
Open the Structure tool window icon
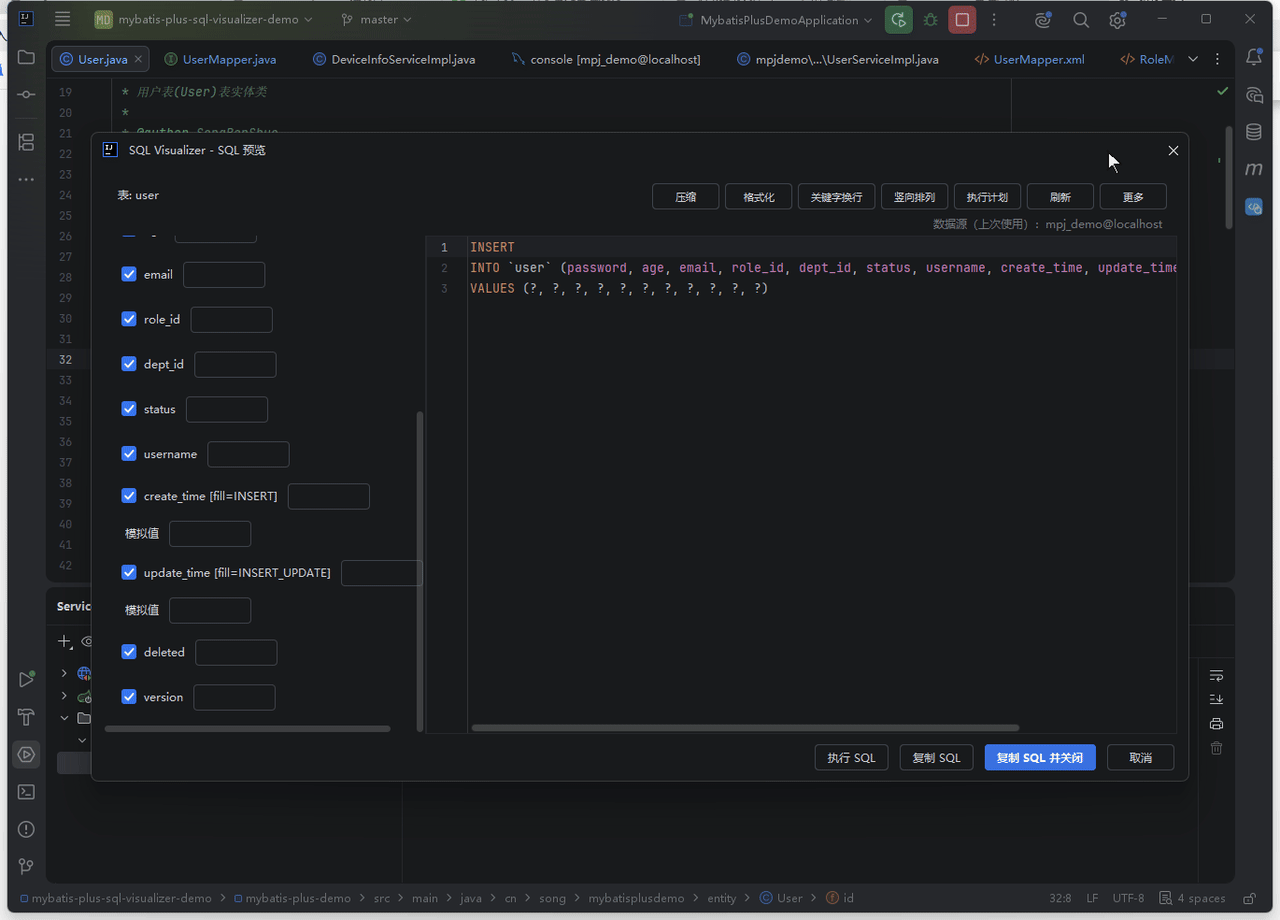pyautogui.click(x=26, y=142)
